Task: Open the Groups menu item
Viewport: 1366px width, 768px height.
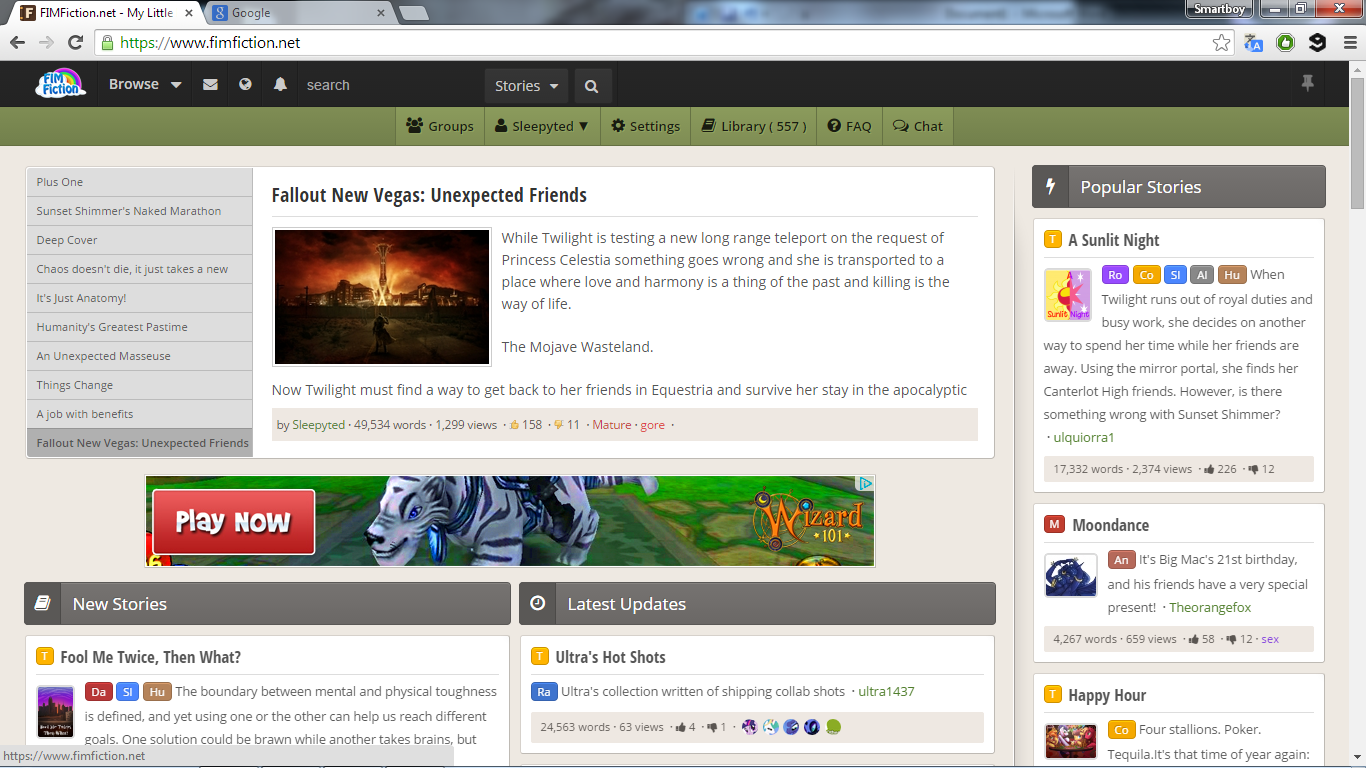Action: (x=440, y=126)
